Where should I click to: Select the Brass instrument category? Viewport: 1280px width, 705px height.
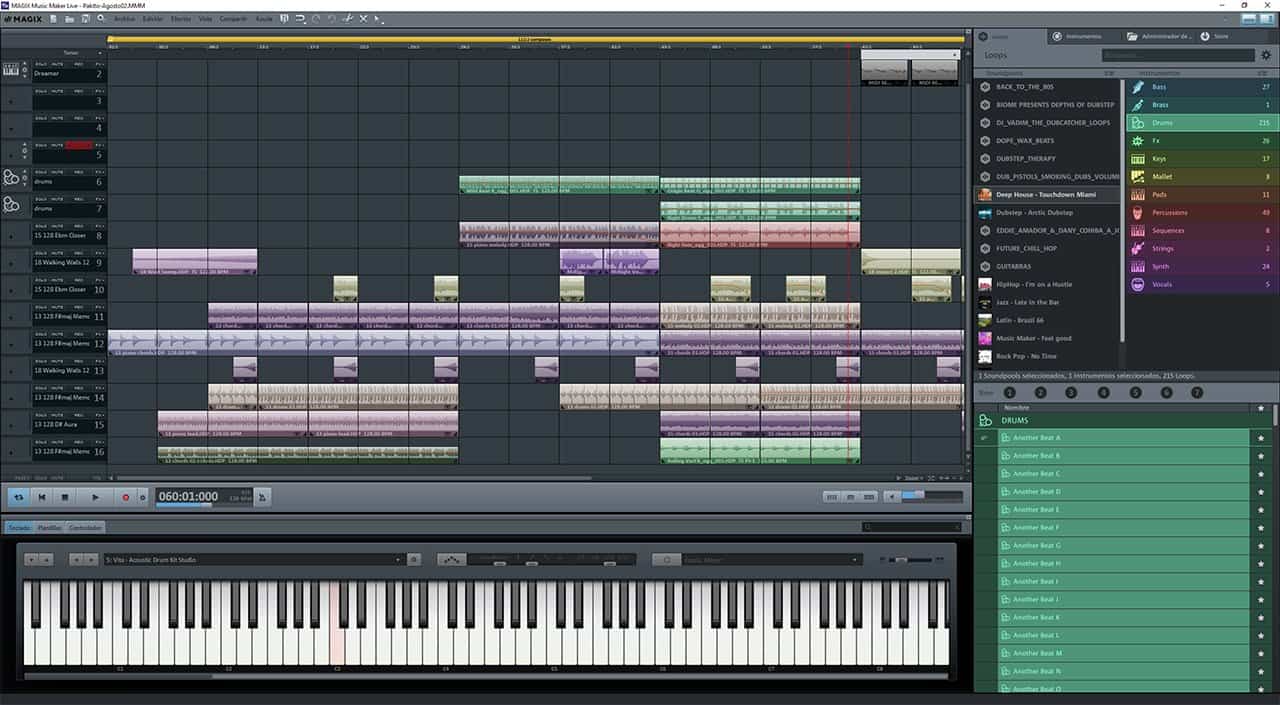click(1200, 105)
